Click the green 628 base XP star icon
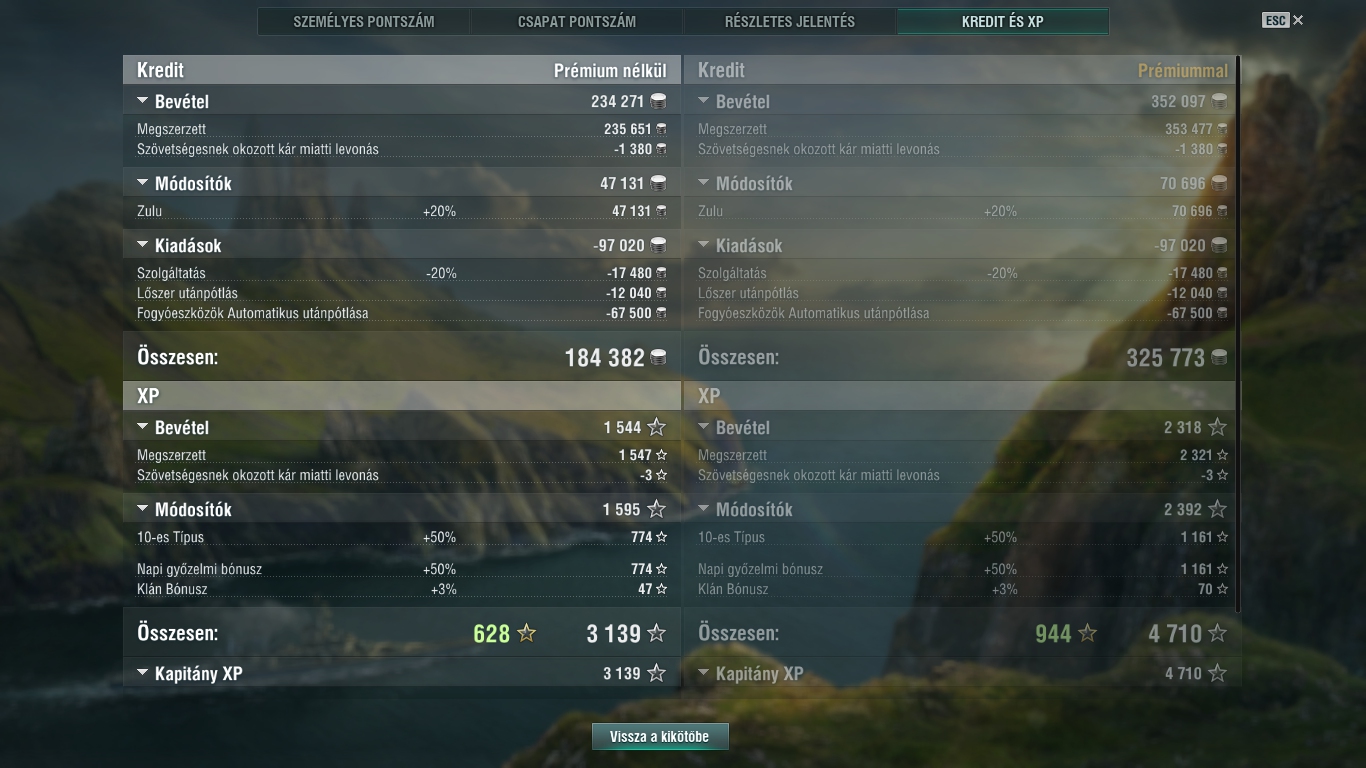 click(526, 633)
